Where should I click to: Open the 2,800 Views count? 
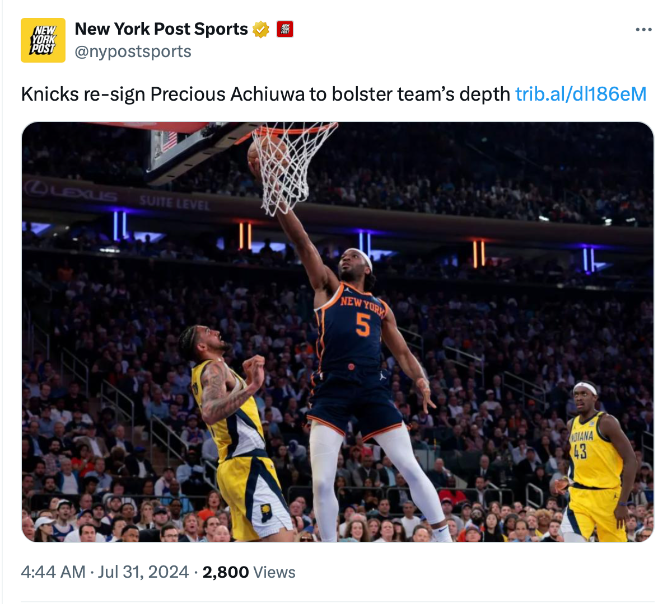(x=227, y=572)
